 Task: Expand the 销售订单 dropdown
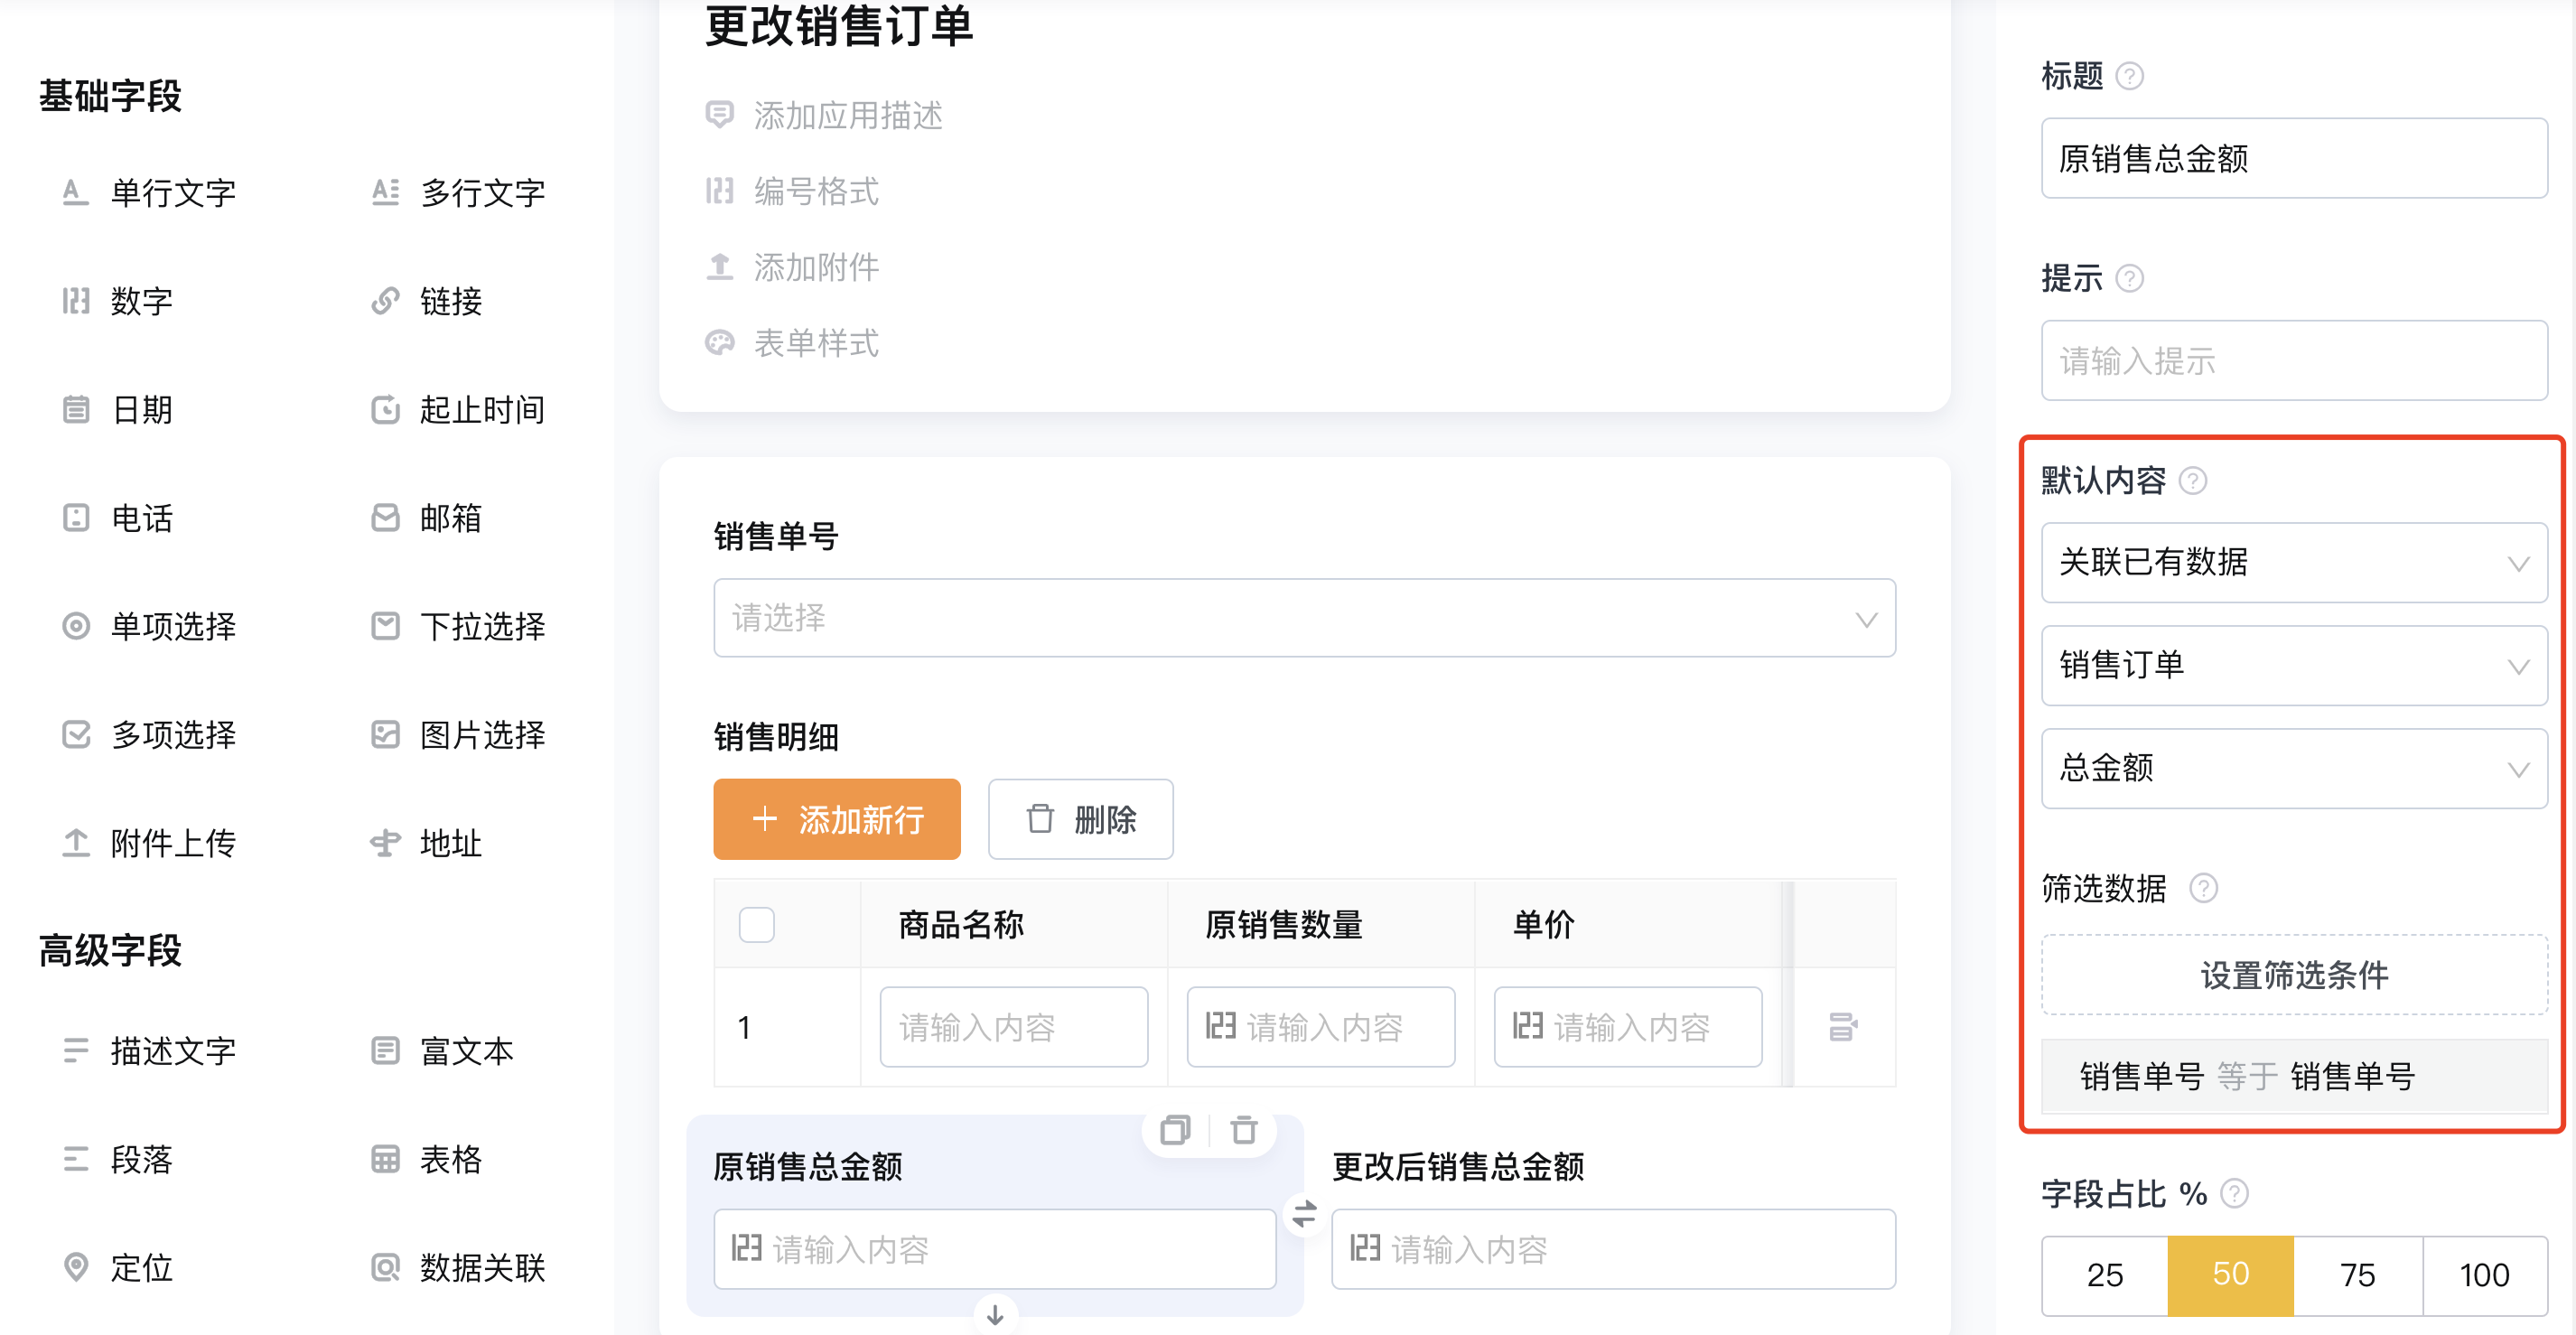[x=2294, y=666]
